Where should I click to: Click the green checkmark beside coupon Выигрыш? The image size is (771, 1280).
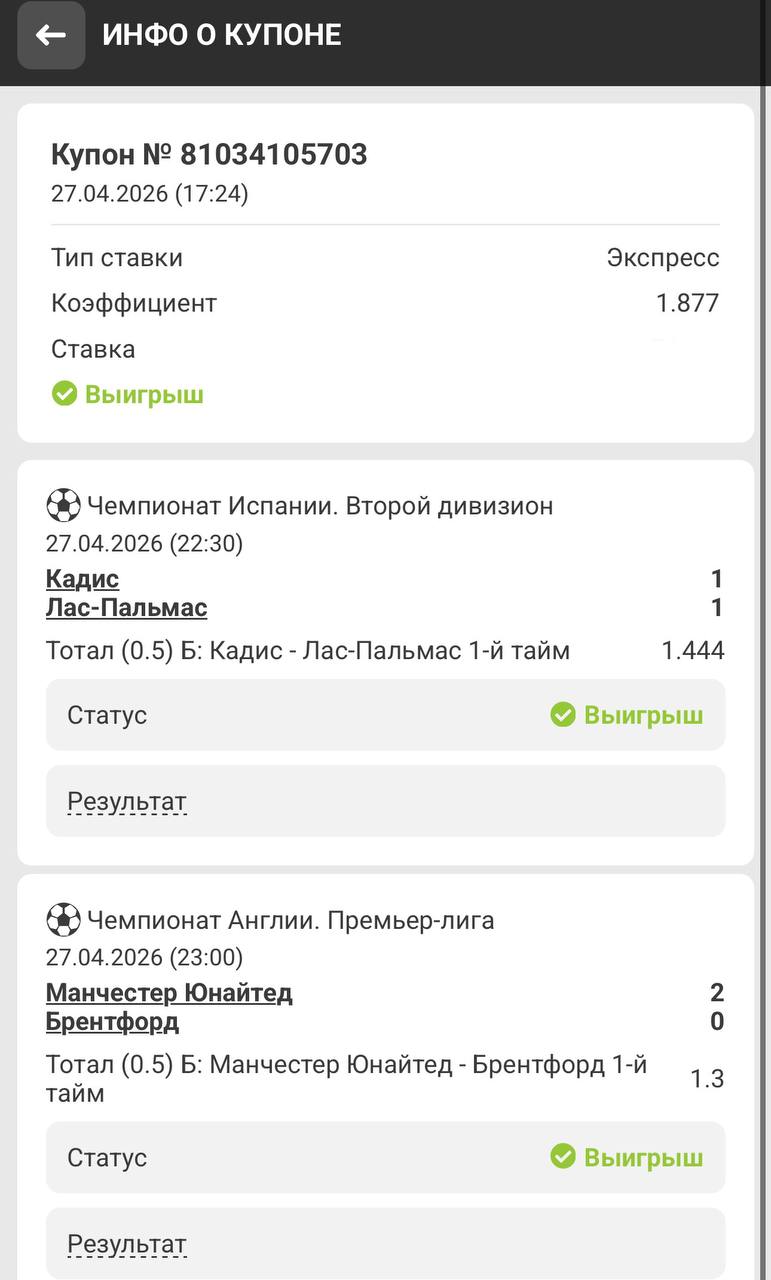pos(64,394)
